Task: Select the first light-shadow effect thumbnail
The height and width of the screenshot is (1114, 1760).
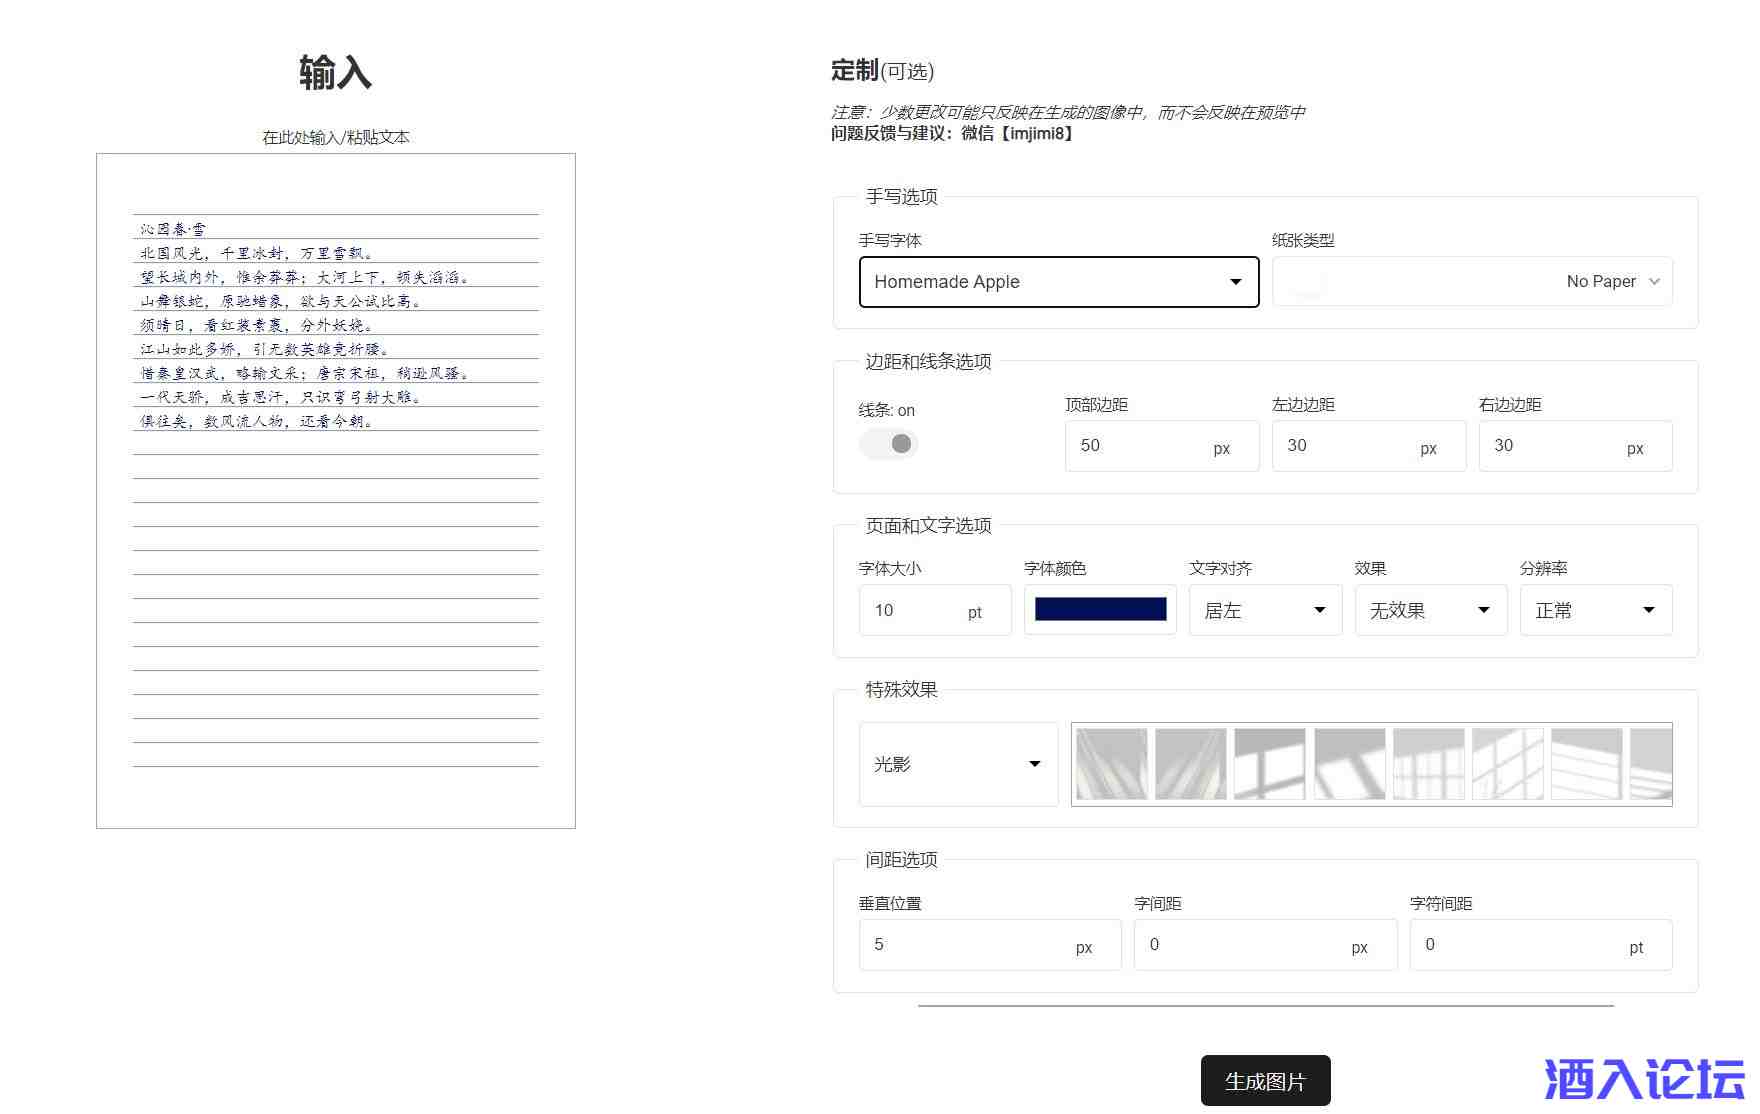Action: coord(1111,764)
